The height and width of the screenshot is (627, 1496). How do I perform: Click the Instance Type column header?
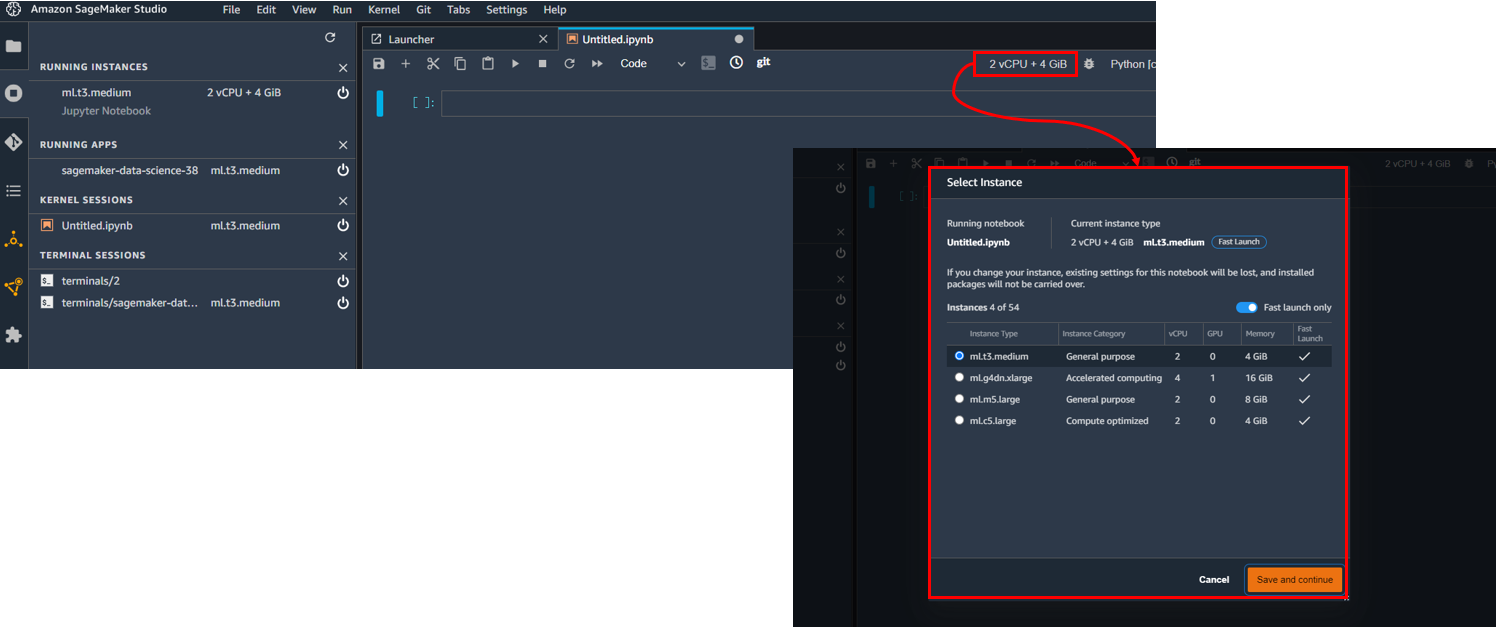pyautogui.click(x=994, y=334)
